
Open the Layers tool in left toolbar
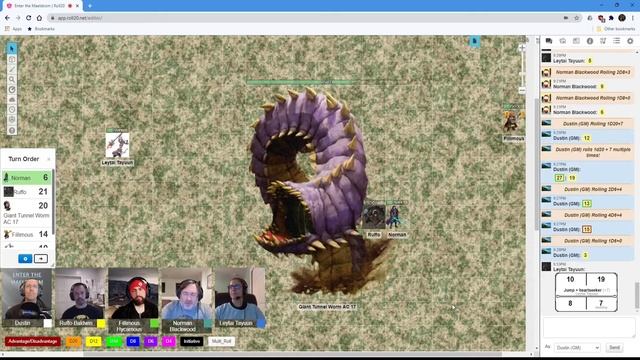(12, 59)
